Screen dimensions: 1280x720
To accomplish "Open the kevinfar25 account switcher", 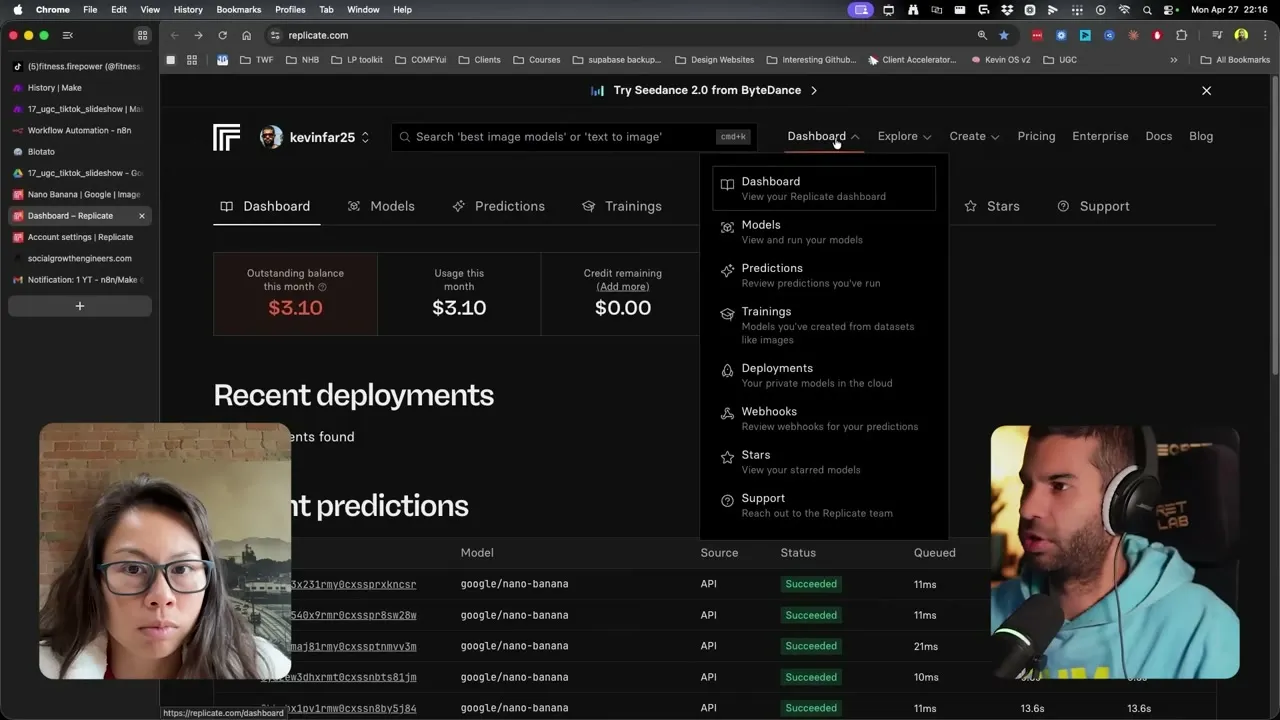I will click(315, 137).
